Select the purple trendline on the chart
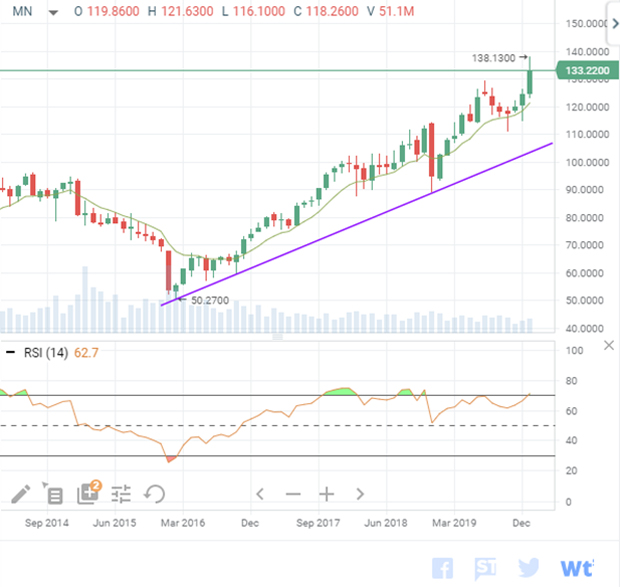 click(x=356, y=225)
